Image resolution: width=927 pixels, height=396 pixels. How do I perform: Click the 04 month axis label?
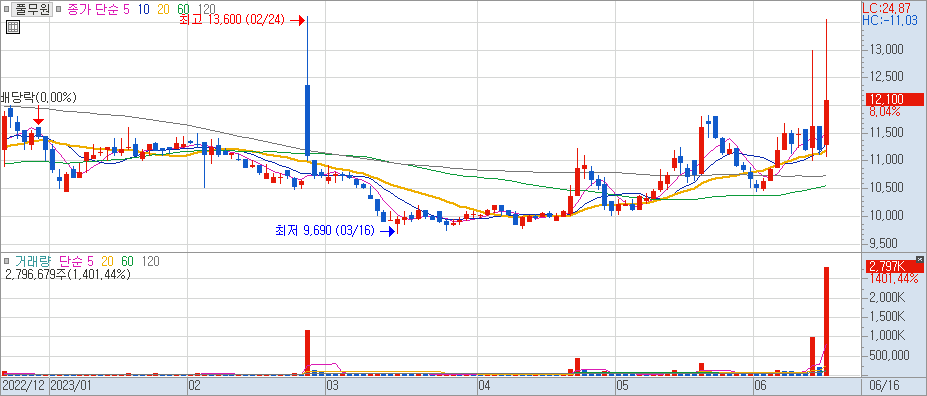coord(485,386)
